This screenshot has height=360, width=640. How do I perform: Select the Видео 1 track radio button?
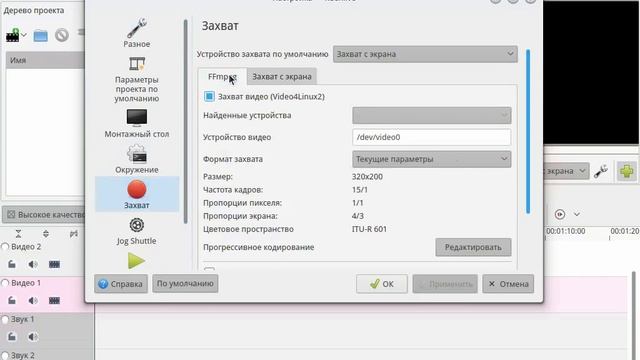[x=5, y=283]
